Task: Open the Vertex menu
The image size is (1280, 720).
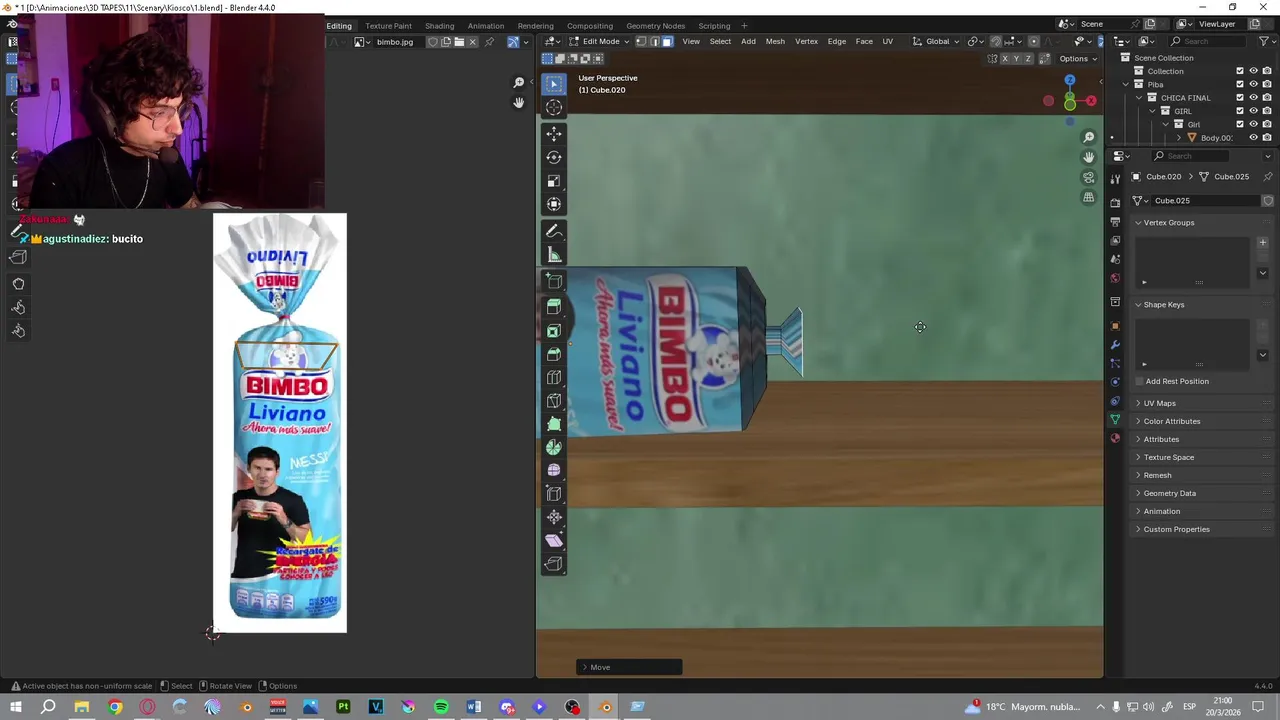Action: click(806, 41)
